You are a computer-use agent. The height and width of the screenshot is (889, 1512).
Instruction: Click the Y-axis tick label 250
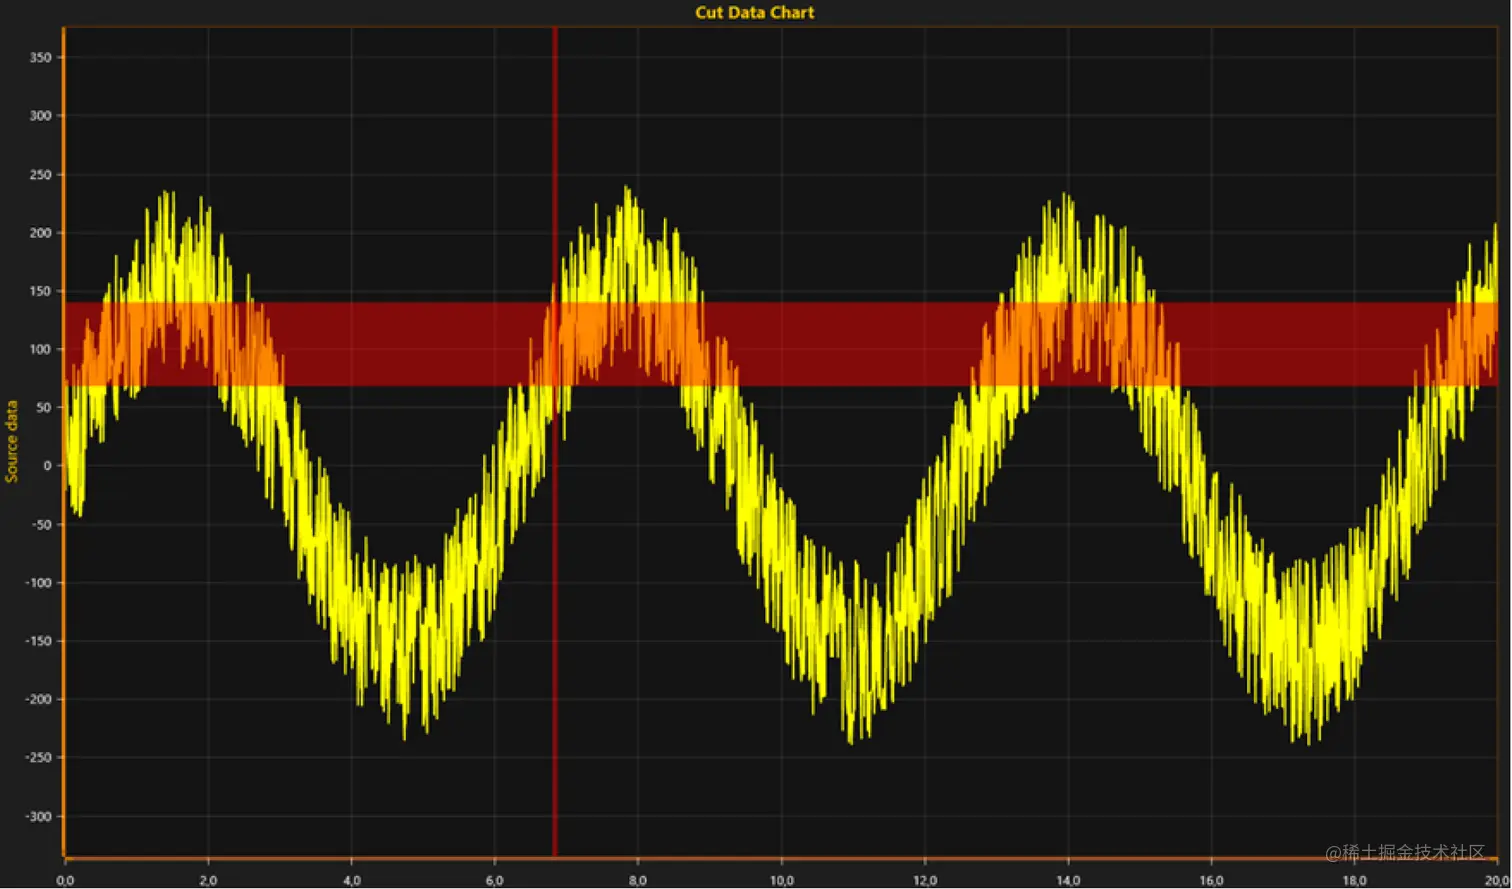pyautogui.click(x=40, y=174)
